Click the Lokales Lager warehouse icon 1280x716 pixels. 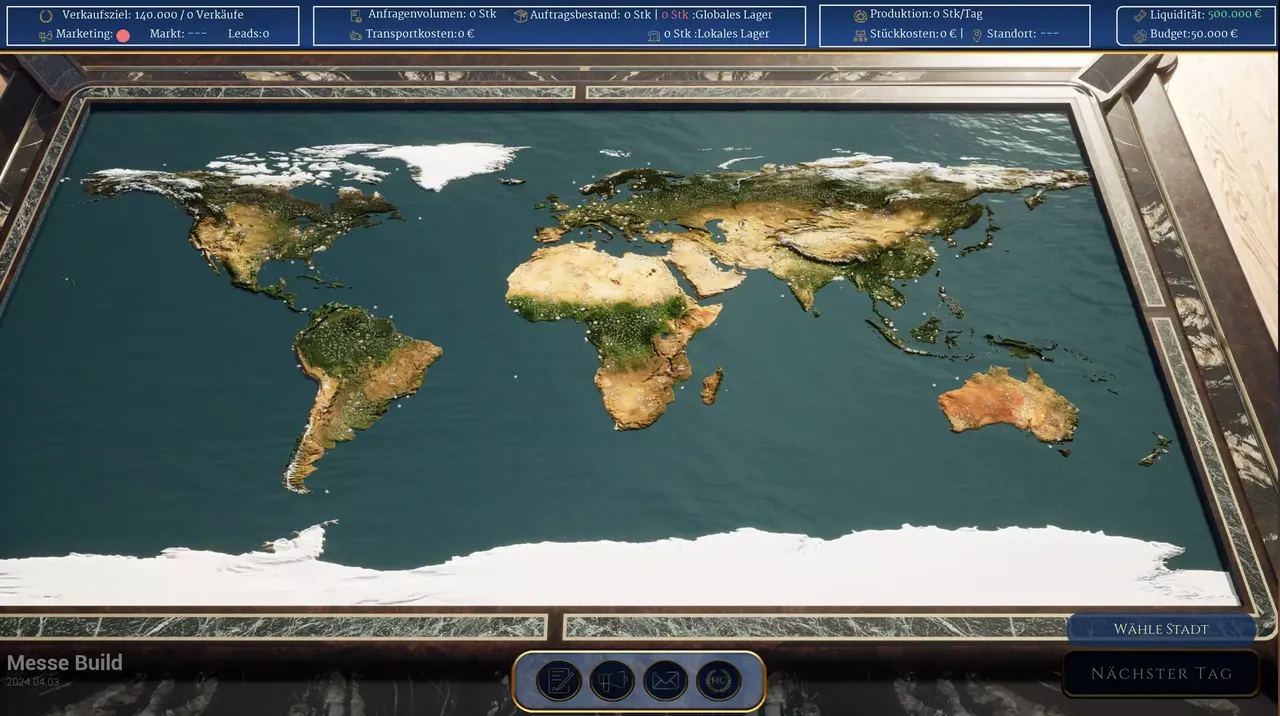653,35
